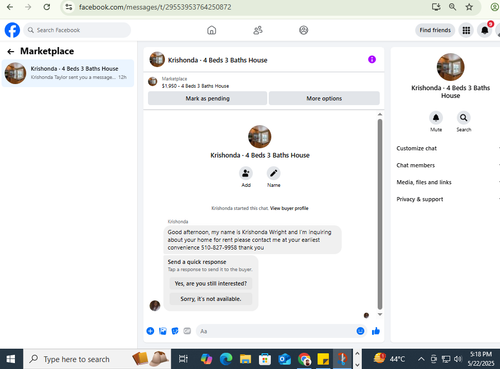Open the $1,950 - 4 Beds 3 Baths listing link
The height and width of the screenshot is (369, 500).
195,86
